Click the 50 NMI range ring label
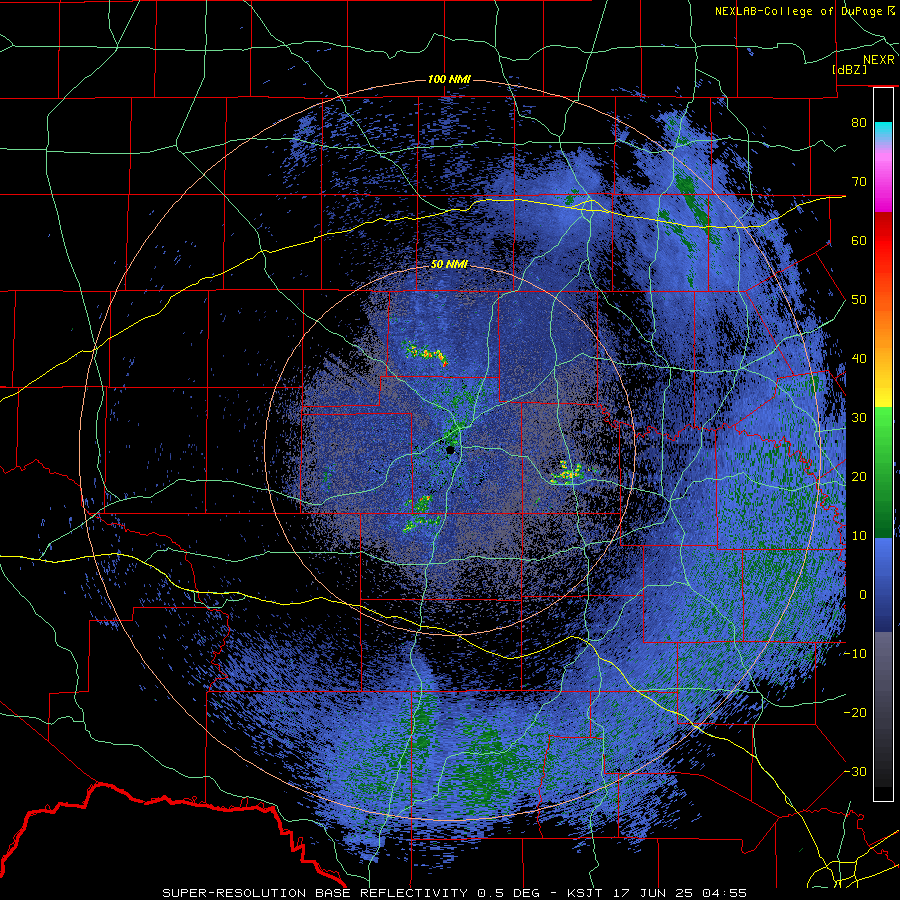This screenshot has width=900, height=900. pyautogui.click(x=449, y=265)
